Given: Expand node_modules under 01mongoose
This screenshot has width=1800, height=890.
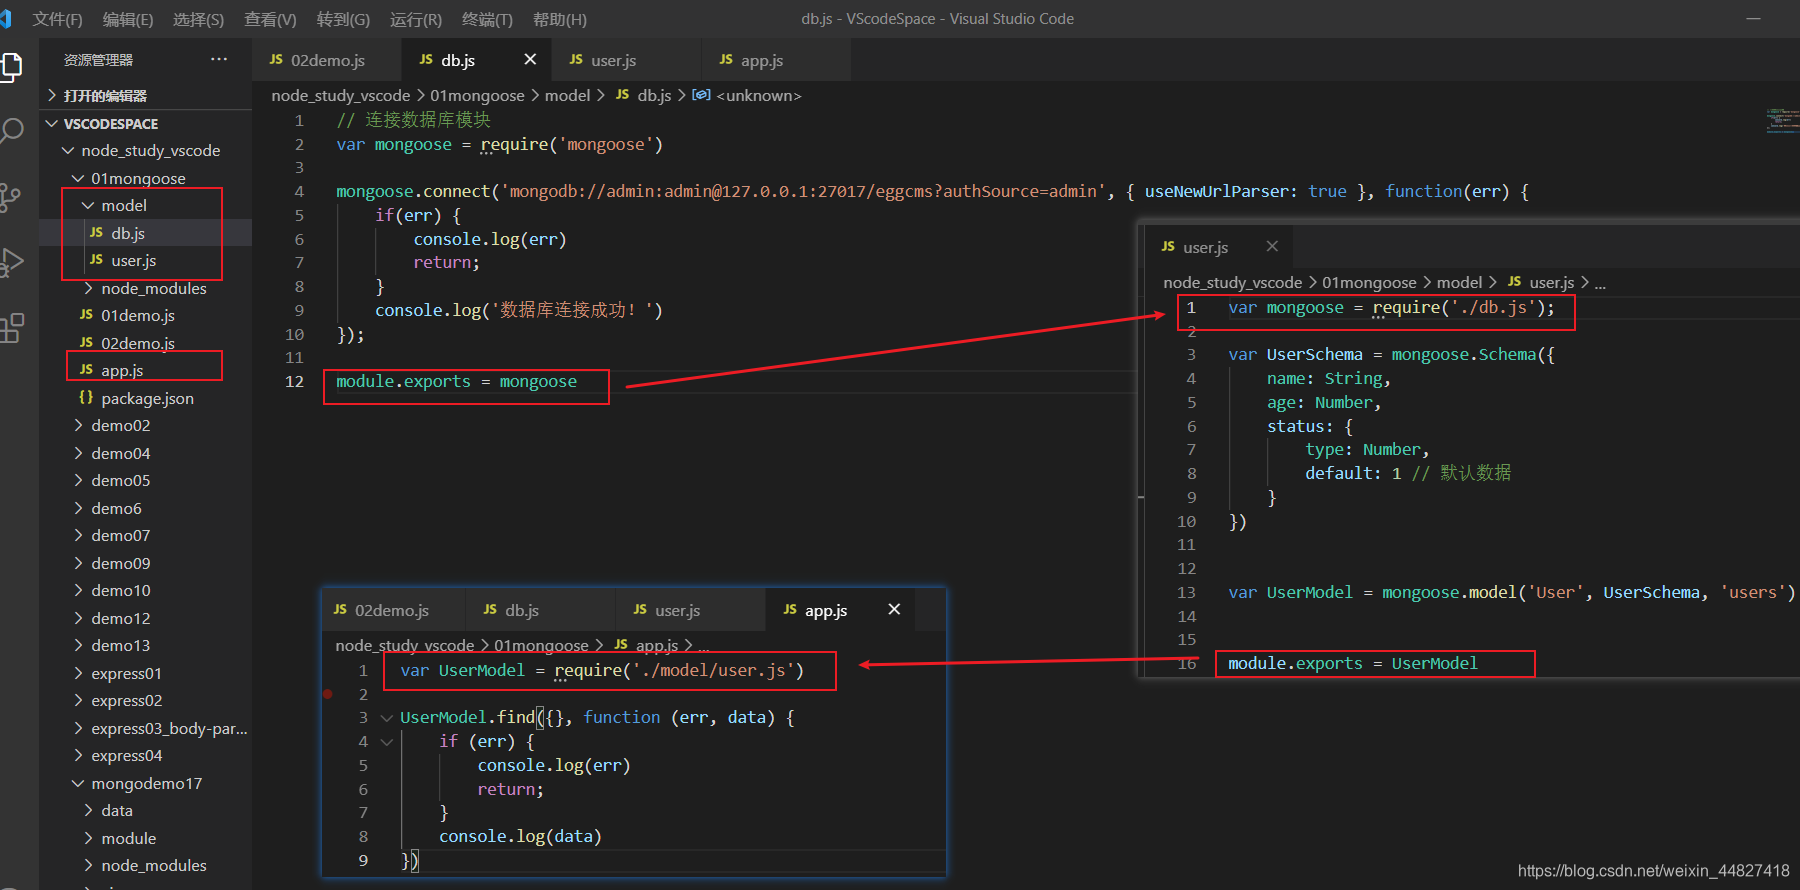Looking at the screenshot, I should click(x=88, y=288).
